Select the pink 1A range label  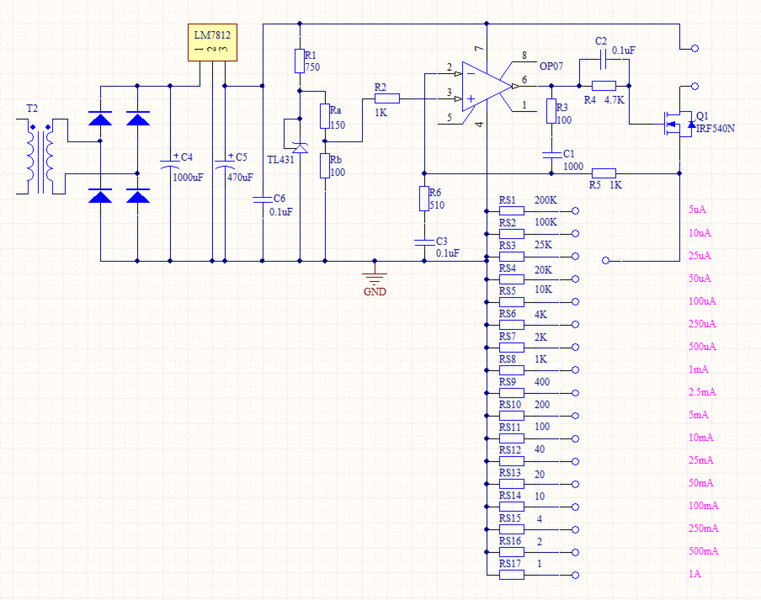[695, 574]
